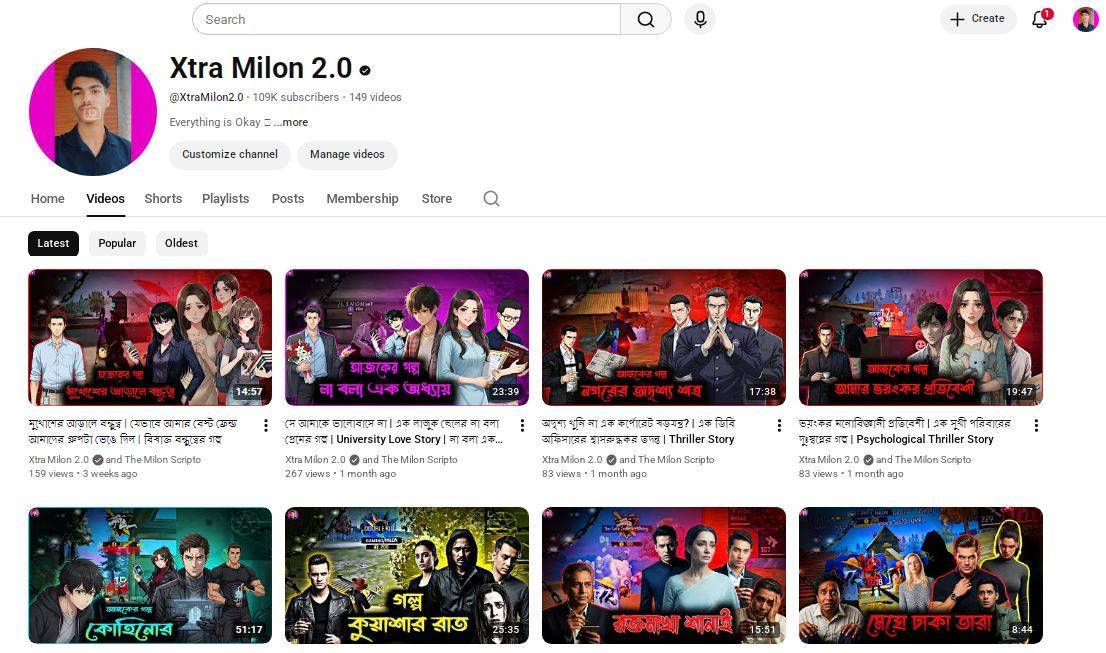
Task: Click the Customize channel button
Action: click(x=230, y=155)
